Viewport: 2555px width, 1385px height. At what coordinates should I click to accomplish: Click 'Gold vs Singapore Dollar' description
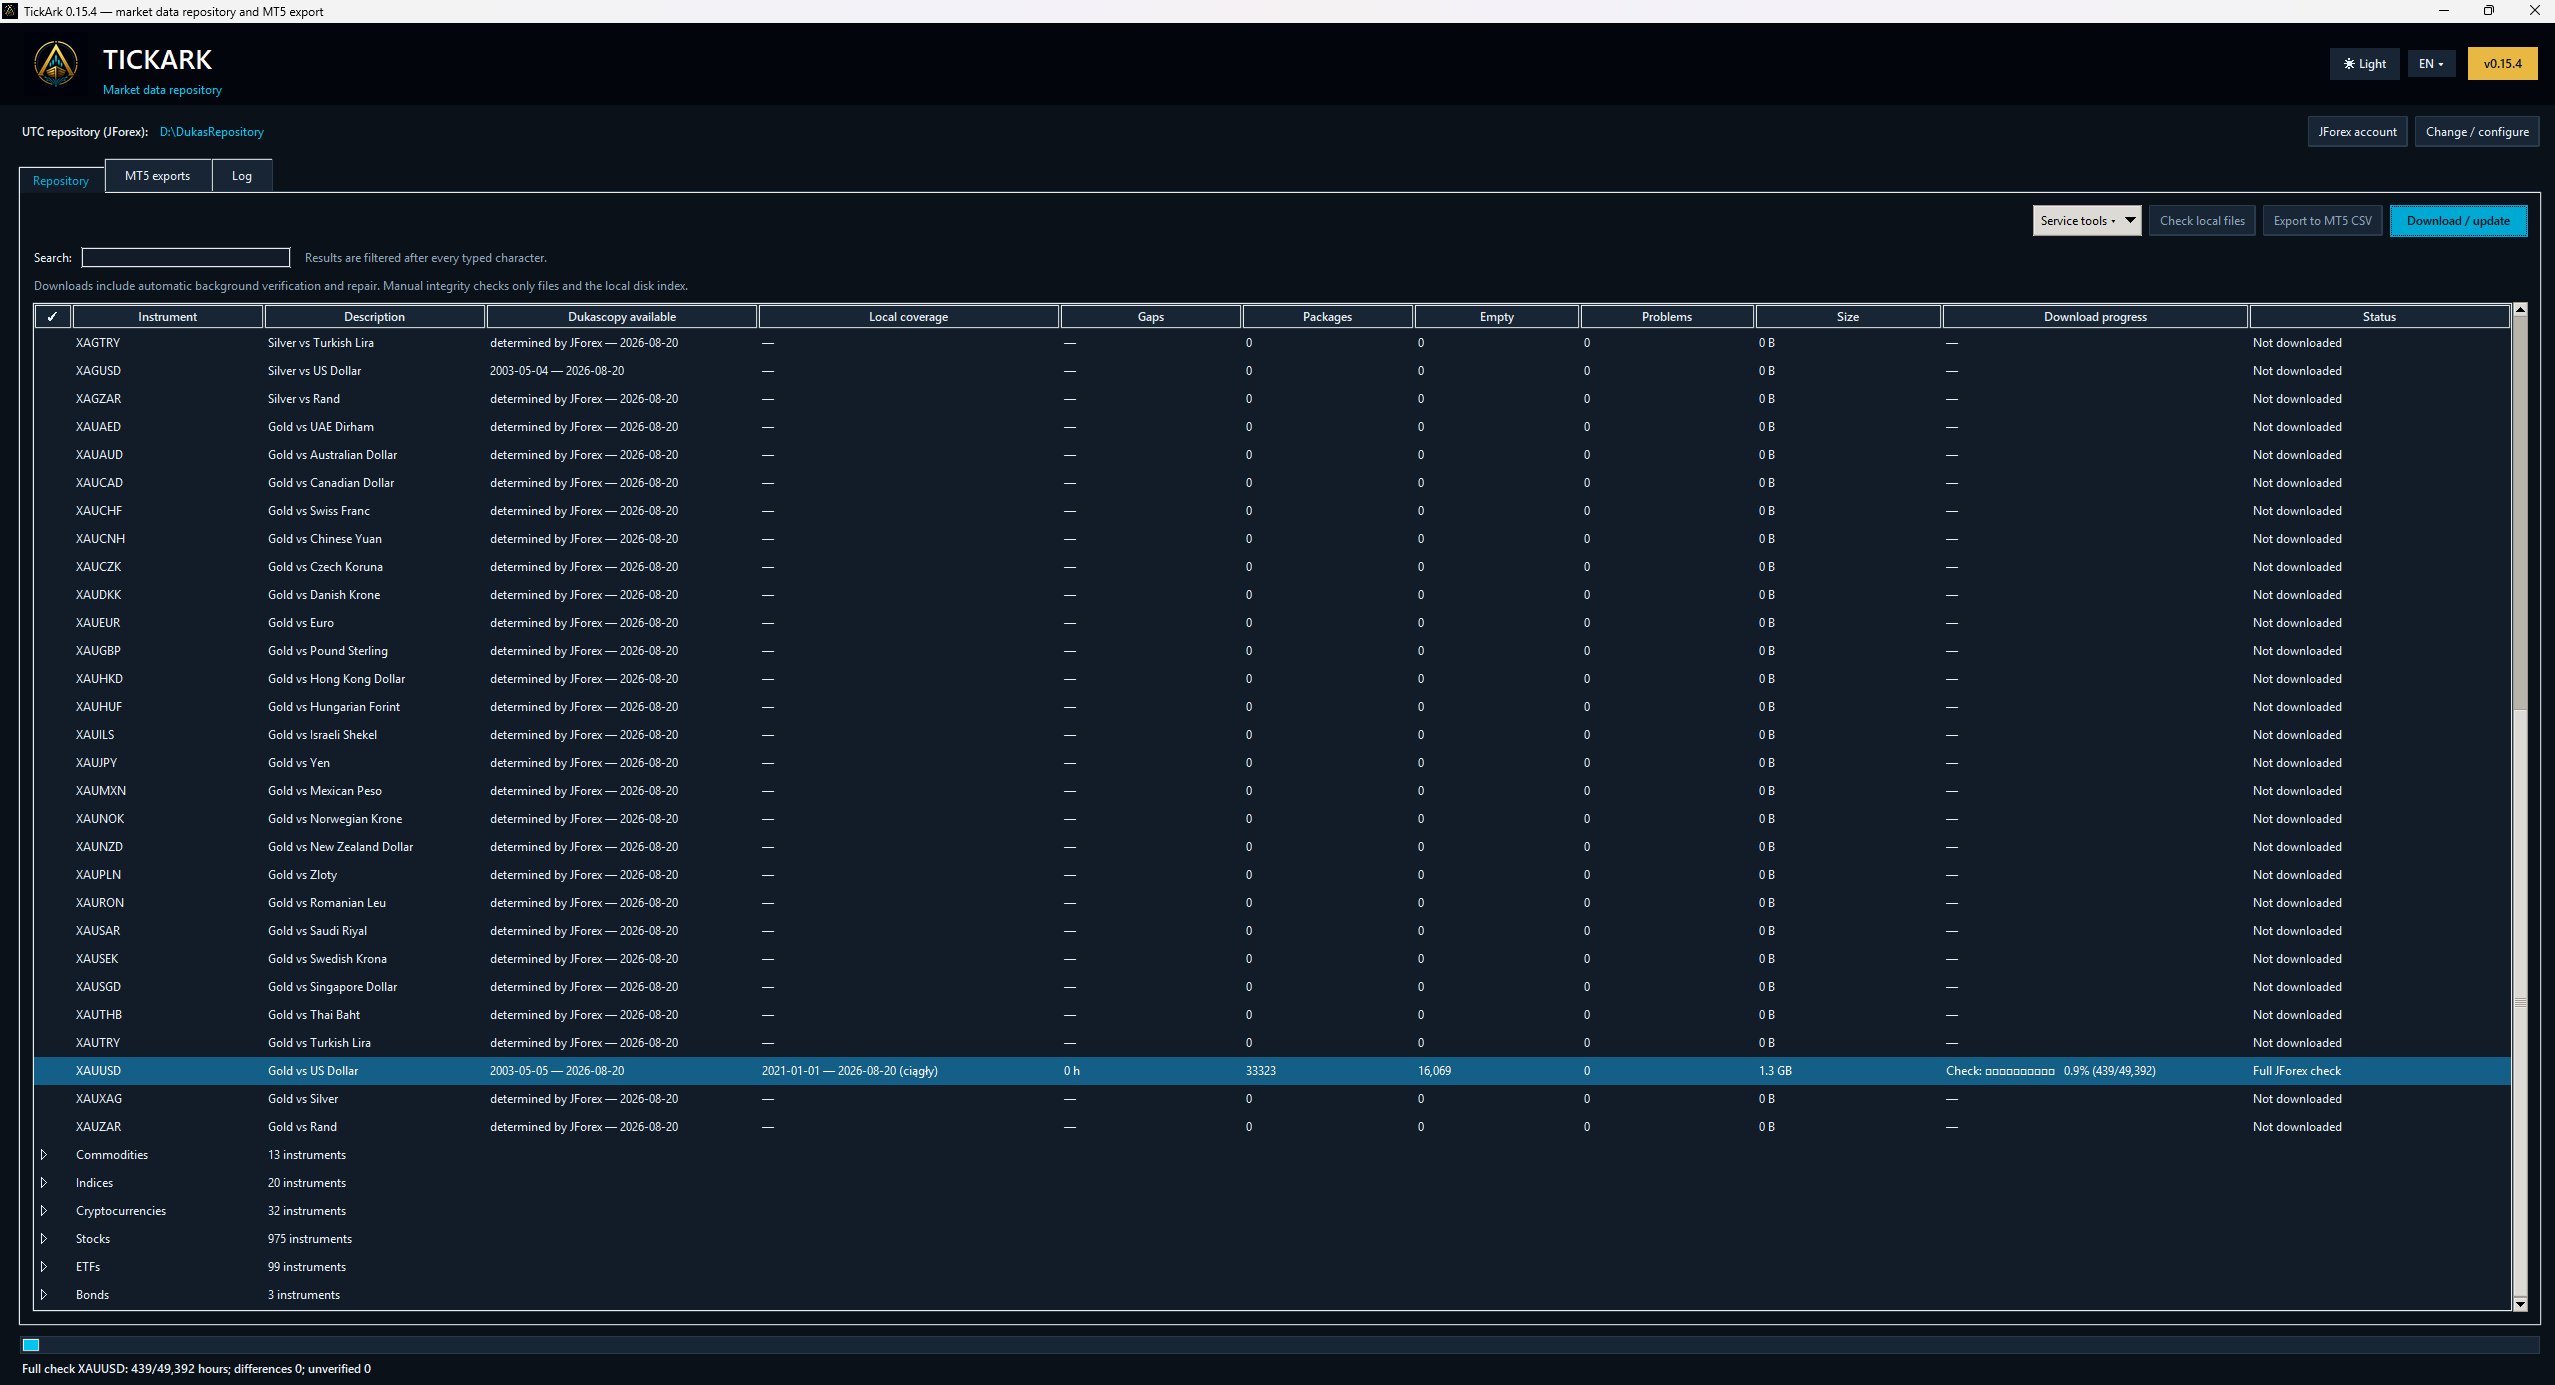[332, 987]
